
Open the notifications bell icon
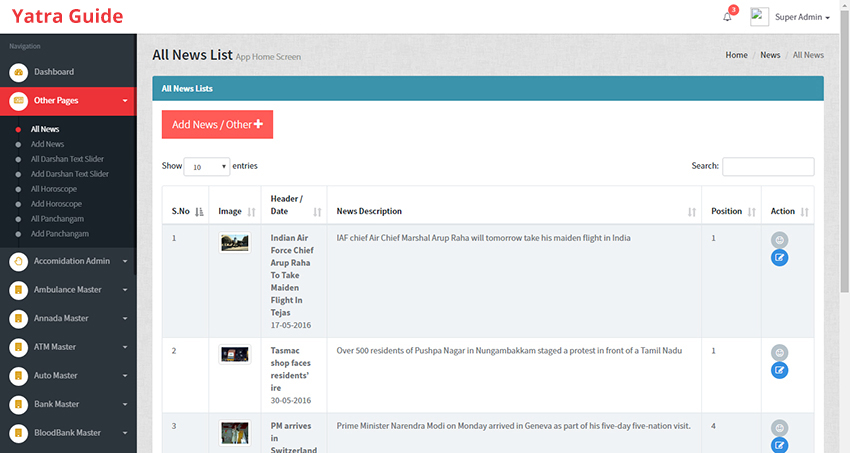click(x=727, y=17)
